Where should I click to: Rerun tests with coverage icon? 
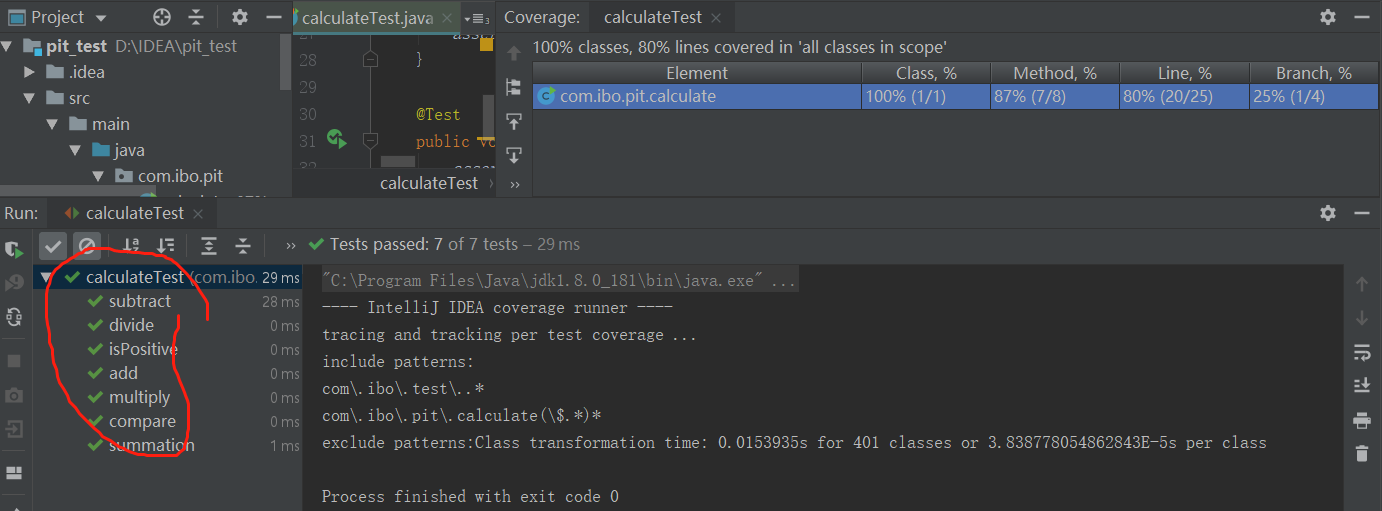click(x=14, y=249)
